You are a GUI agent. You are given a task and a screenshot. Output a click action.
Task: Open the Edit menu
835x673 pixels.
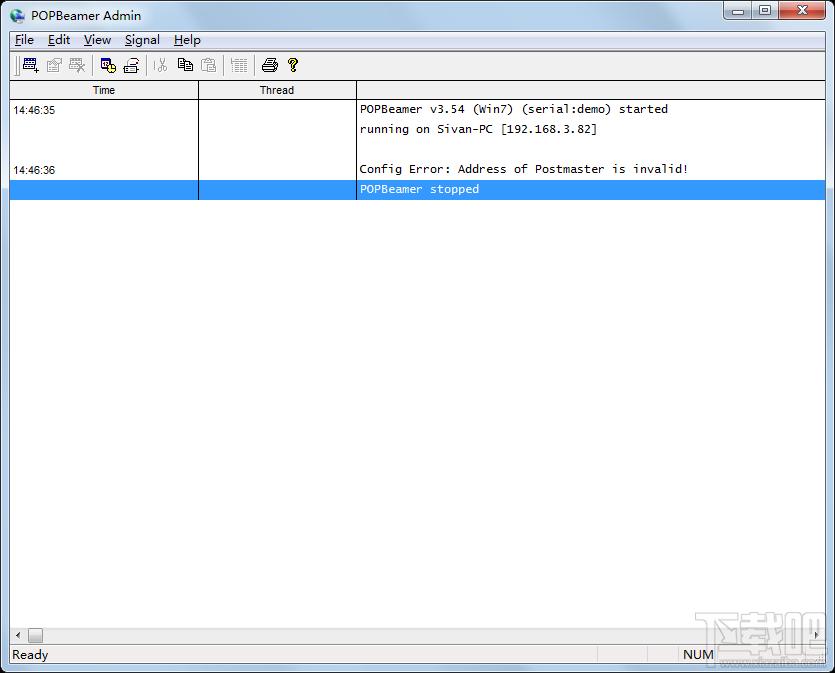[59, 40]
